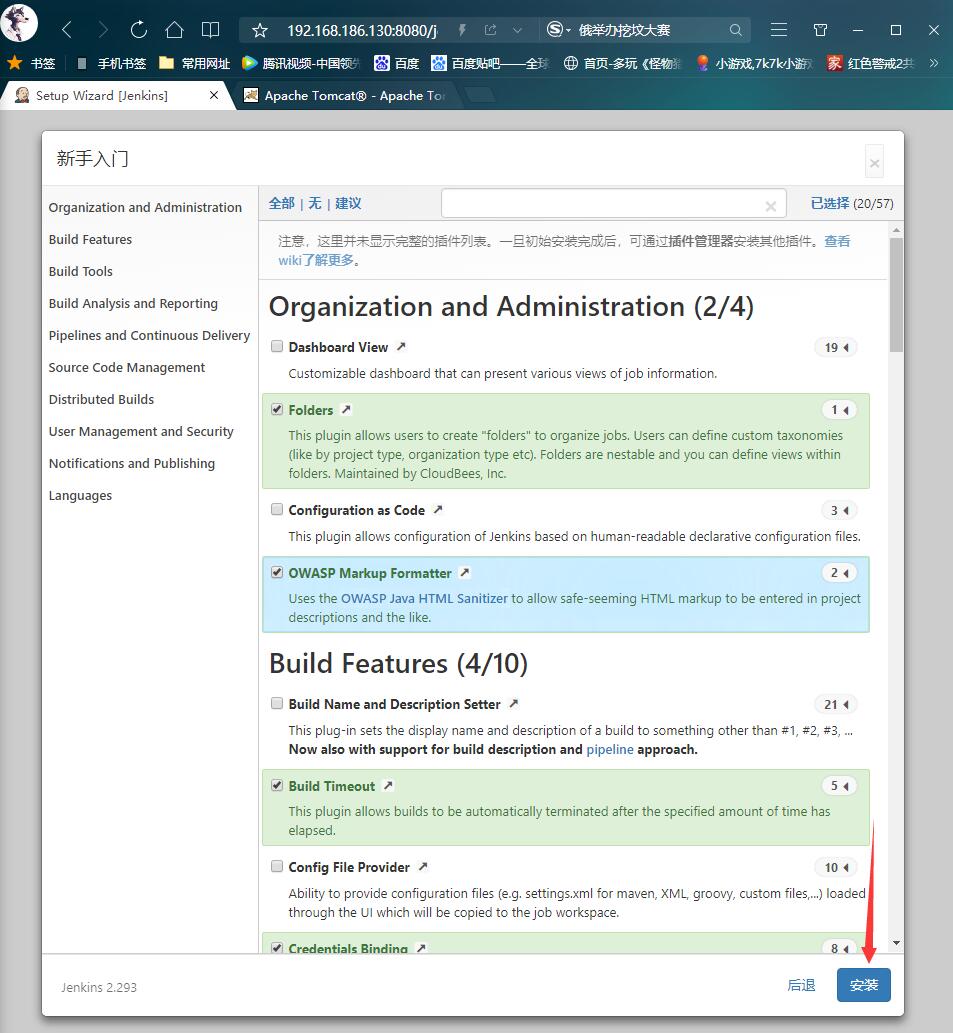
Task: Jump to Distributed Builds category
Action: [x=101, y=399]
